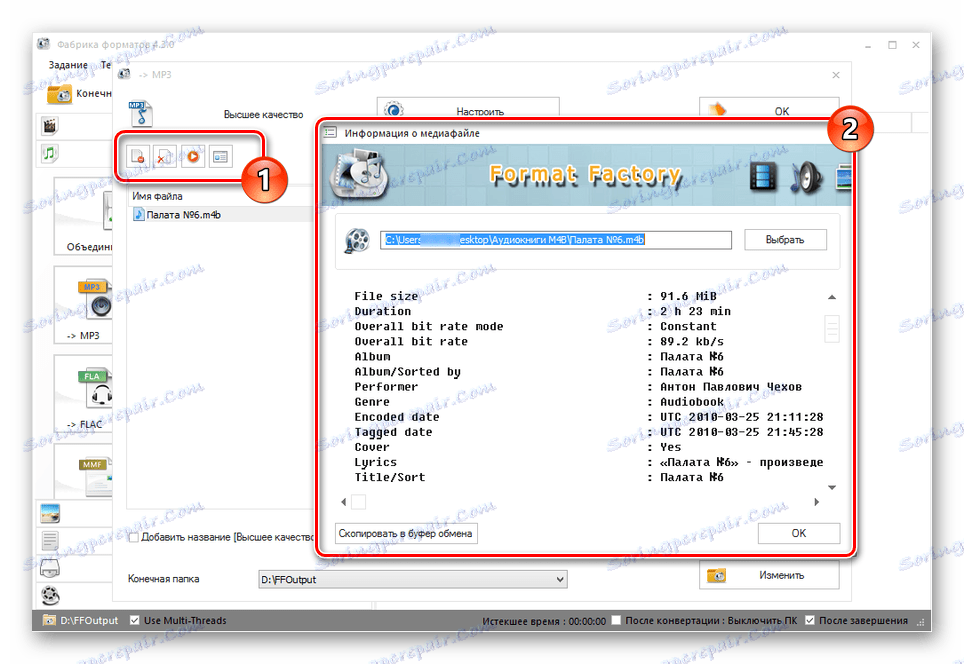Open the media file info toolbar icon

220,157
